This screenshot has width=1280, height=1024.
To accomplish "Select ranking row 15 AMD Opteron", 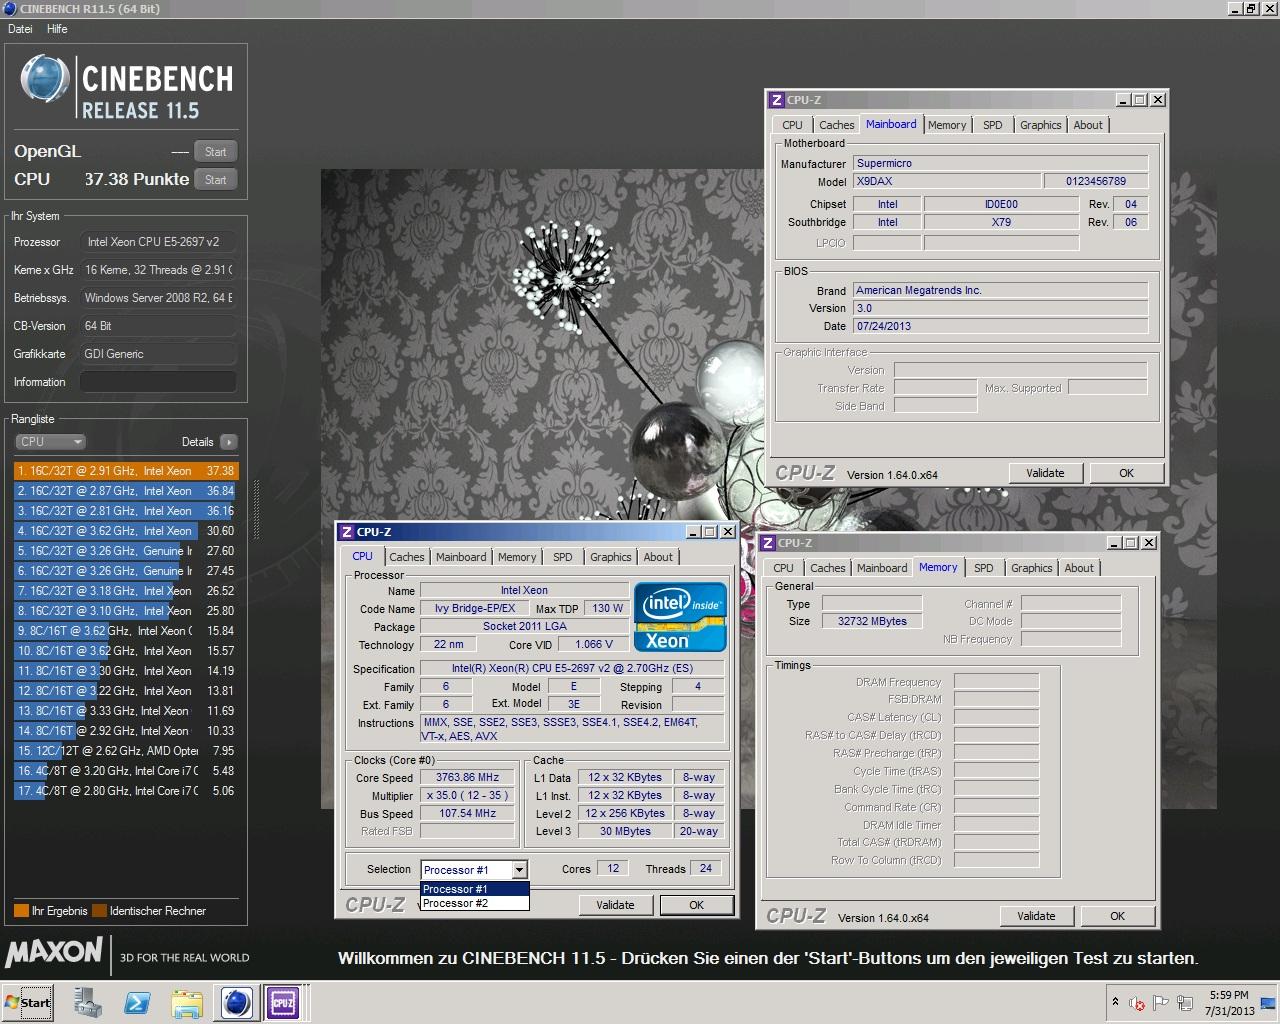I will 126,751.
